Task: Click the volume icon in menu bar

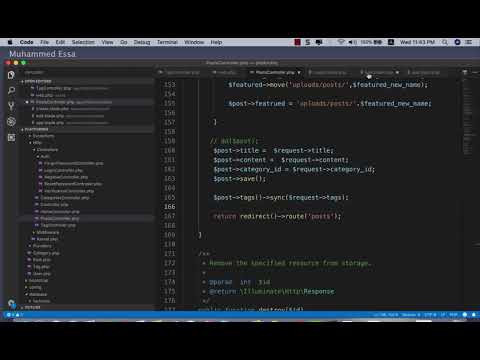Action: (352, 42)
